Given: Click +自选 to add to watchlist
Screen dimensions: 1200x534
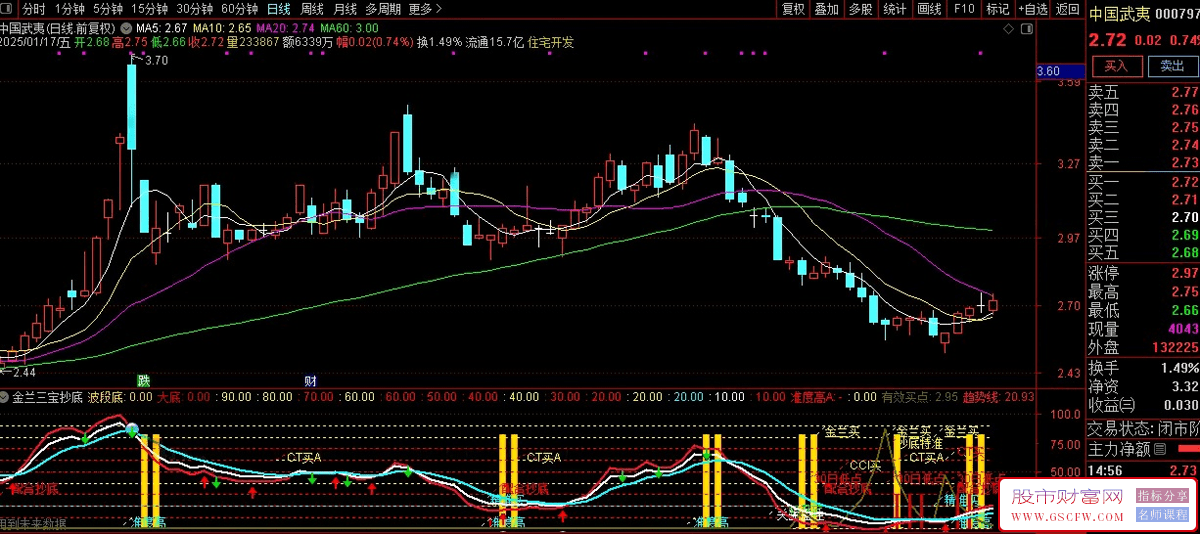Looking at the screenshot, I should pos(1033,9).
